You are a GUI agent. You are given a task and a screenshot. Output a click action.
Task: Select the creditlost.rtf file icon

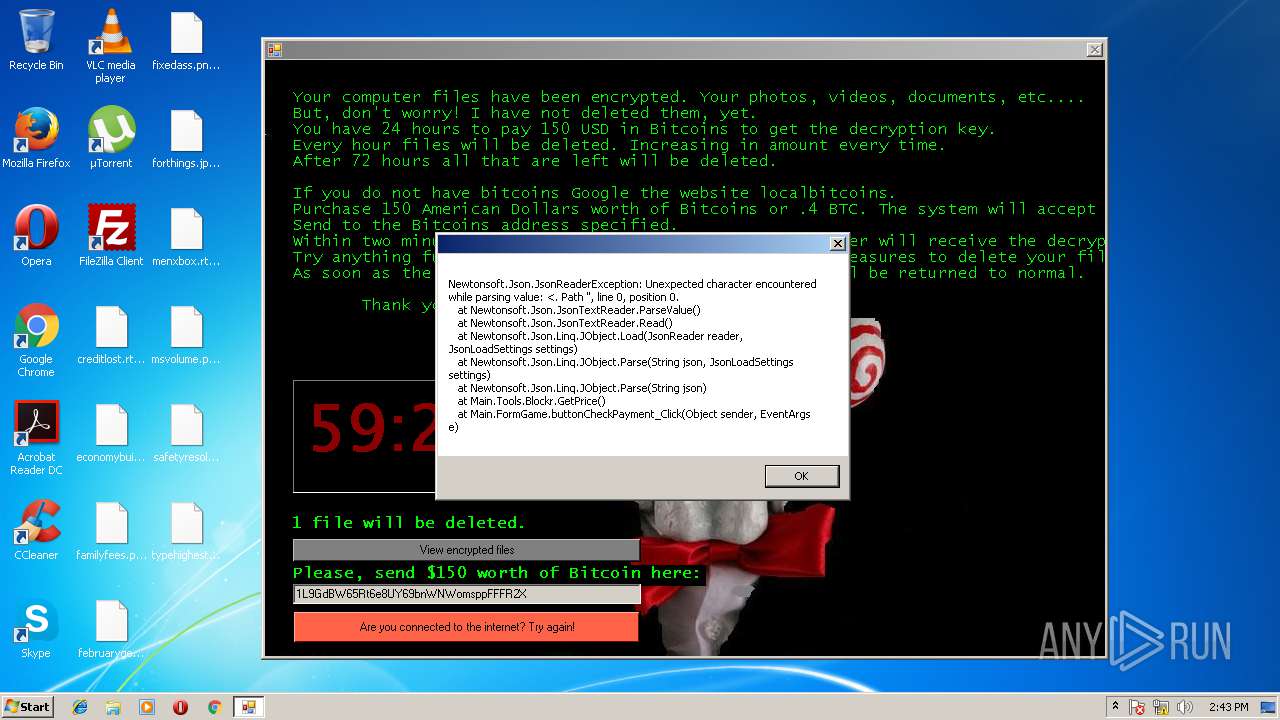(110, 334)
